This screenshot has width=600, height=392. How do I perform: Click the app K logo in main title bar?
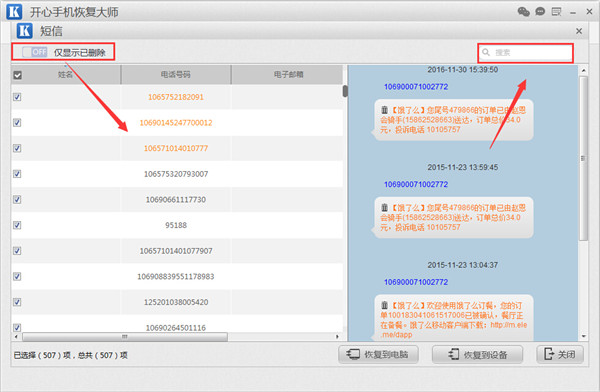[x=14, y=11]
